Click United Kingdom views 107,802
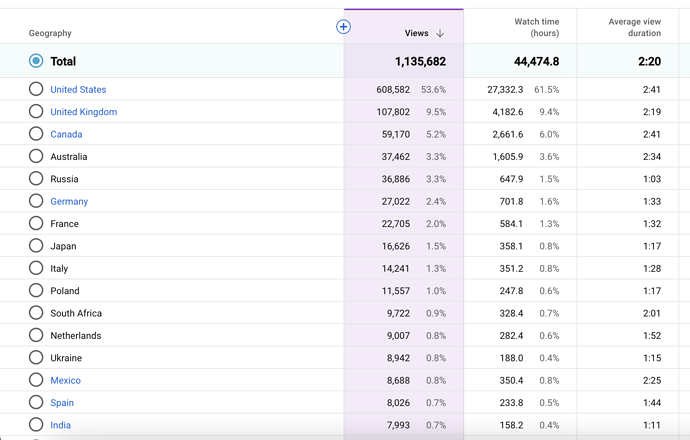690x440 pixels. (x=393, y=112)
